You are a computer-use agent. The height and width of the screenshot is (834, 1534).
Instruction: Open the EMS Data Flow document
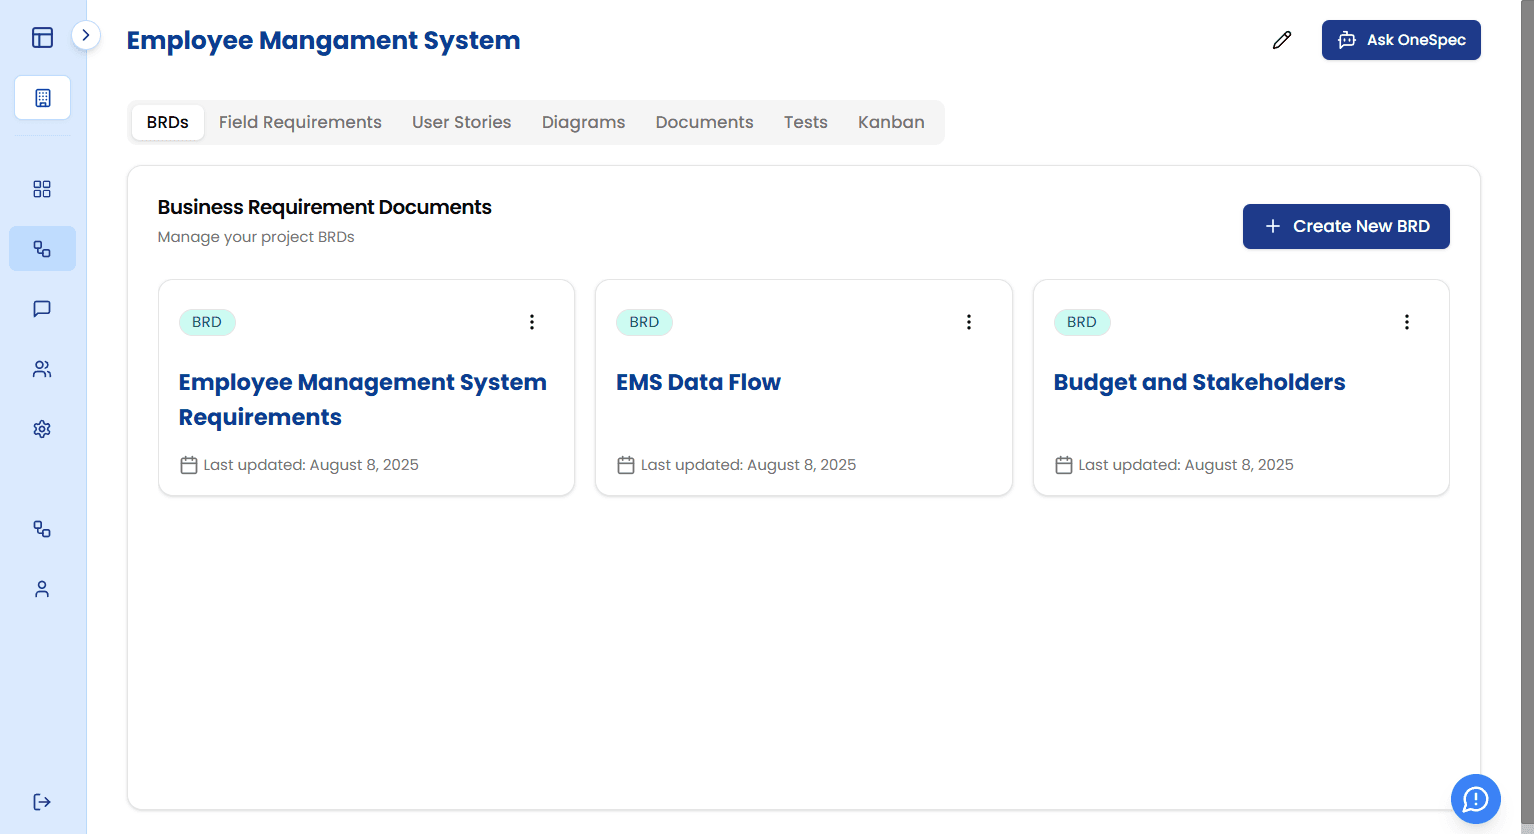[699, 382]
